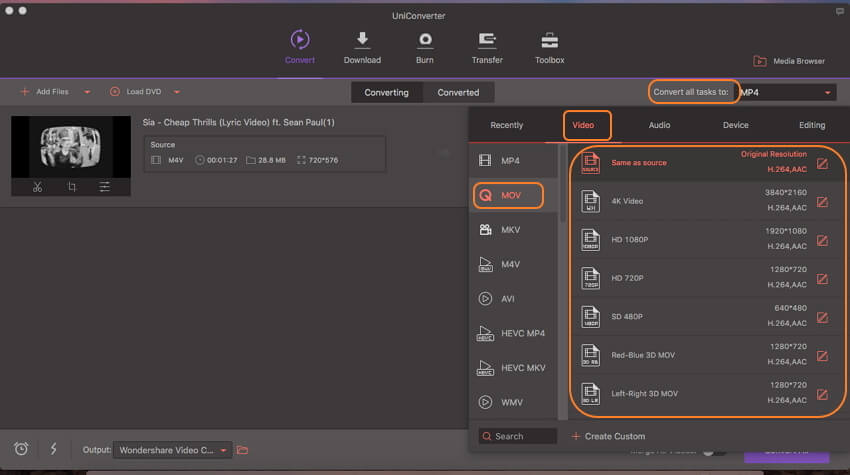
Task: Click Add Files button
Action: tap(44, 92)
